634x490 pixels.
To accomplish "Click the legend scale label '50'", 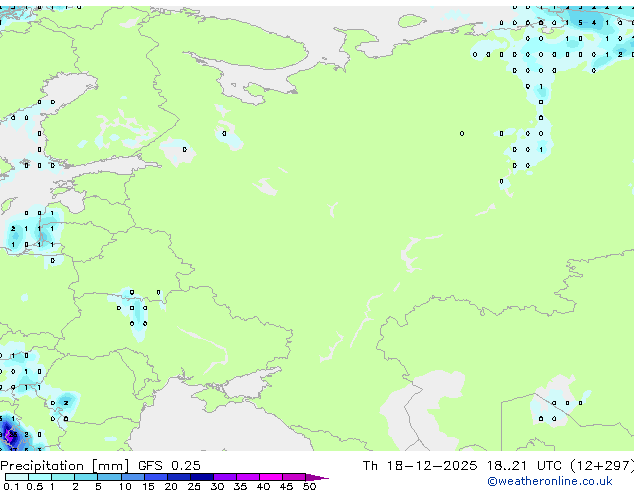I will coord(309,486).
